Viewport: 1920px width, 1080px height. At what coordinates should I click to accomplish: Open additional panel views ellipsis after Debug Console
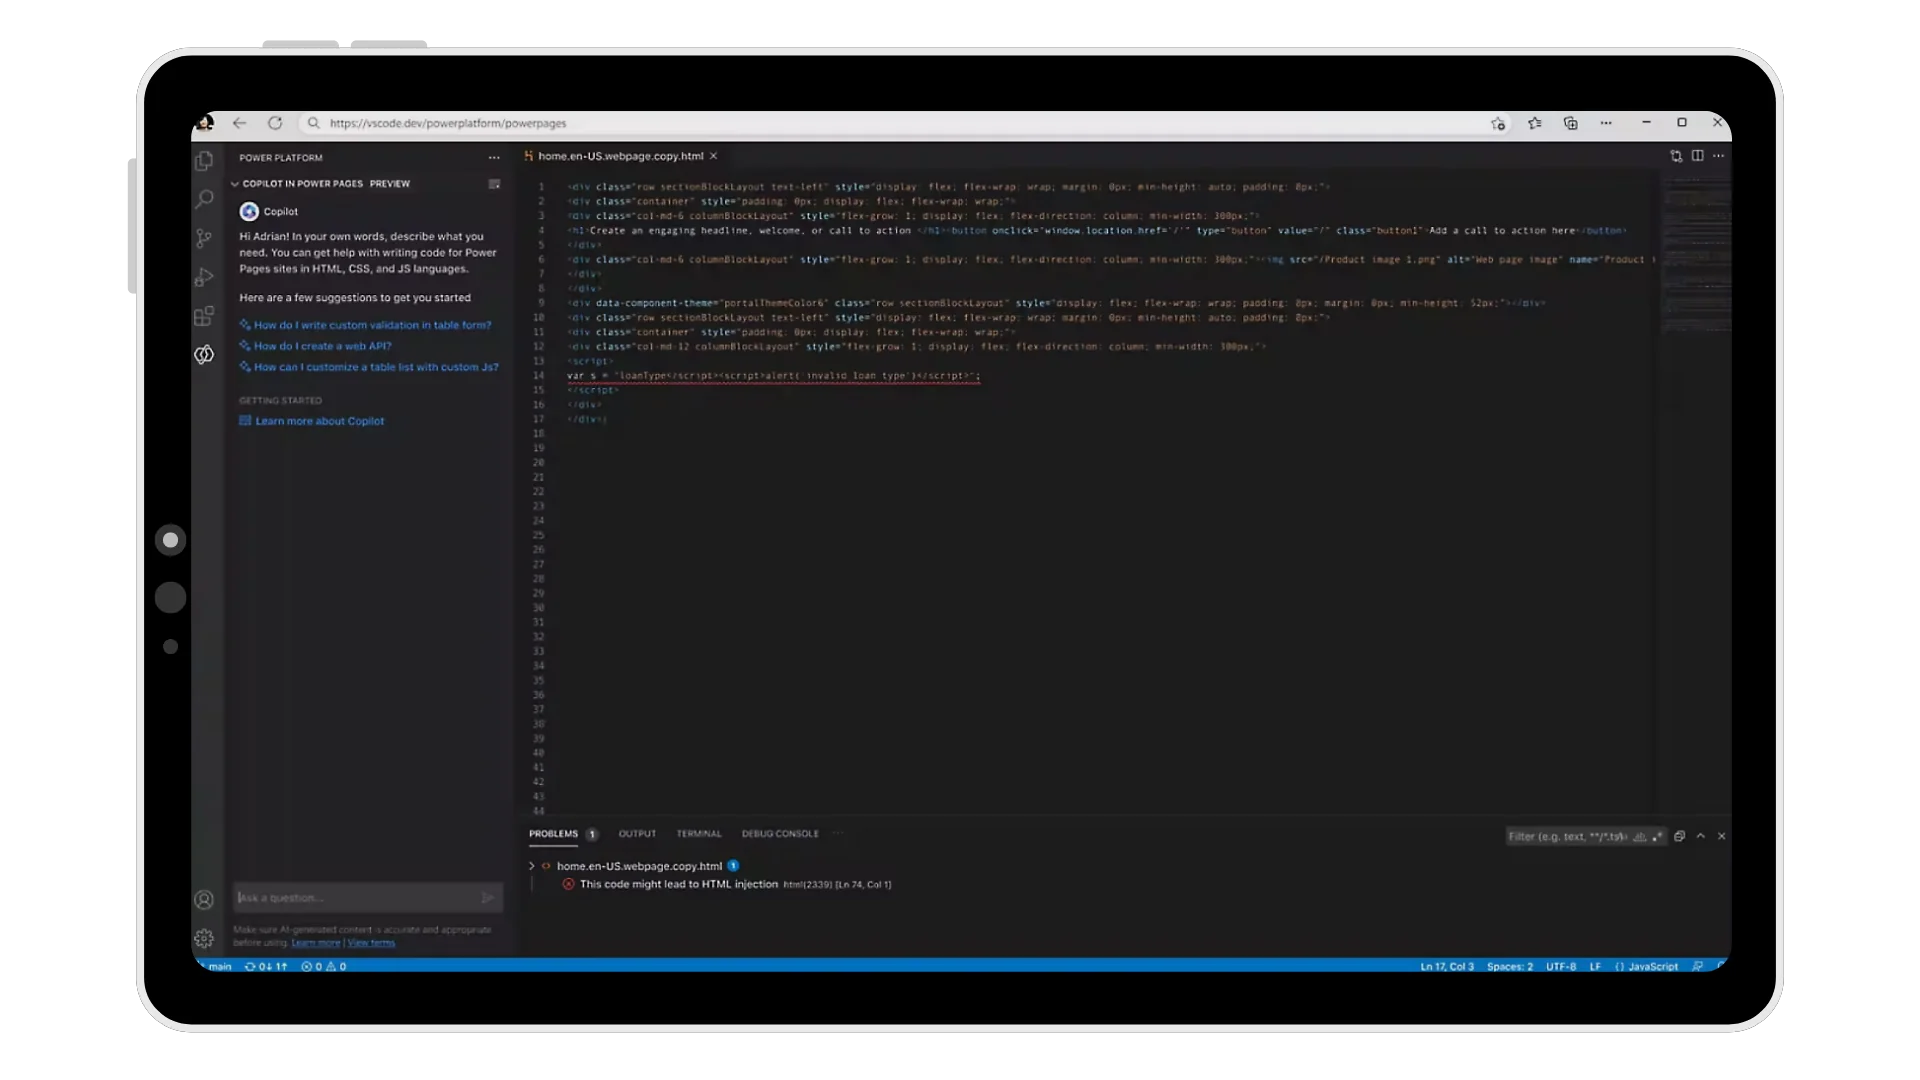point(838,833)
